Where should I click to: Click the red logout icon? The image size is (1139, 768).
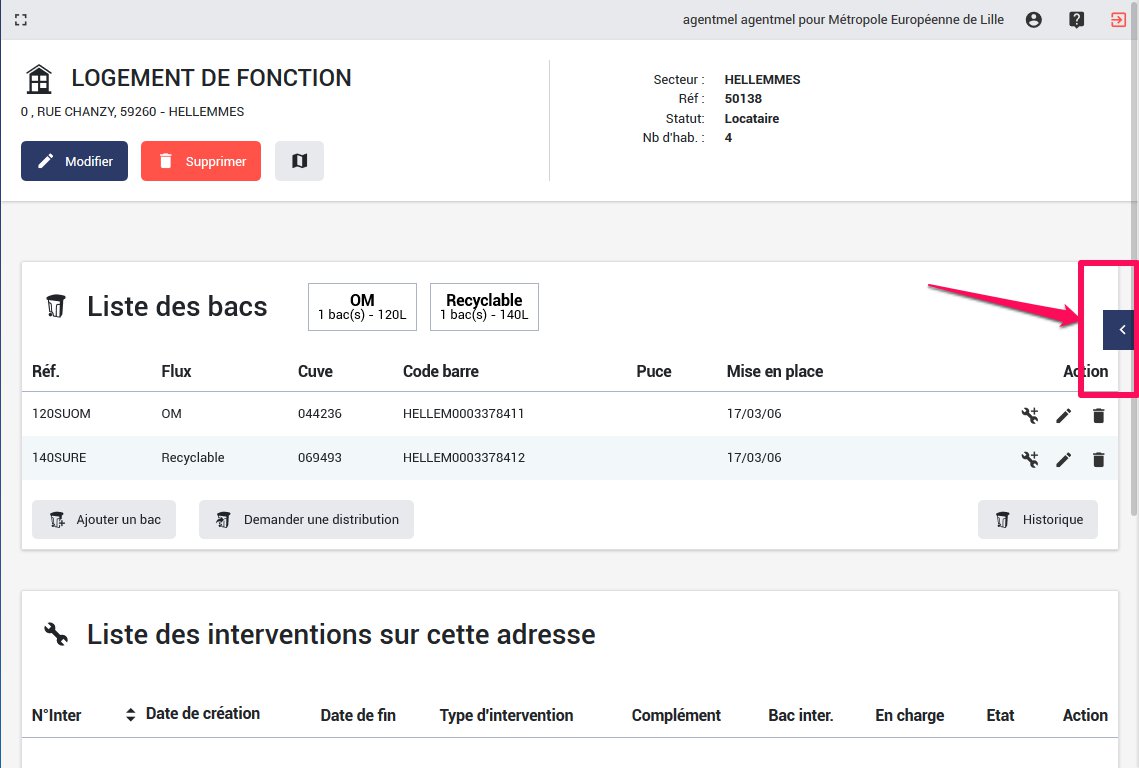click(x=1118, y=19)
